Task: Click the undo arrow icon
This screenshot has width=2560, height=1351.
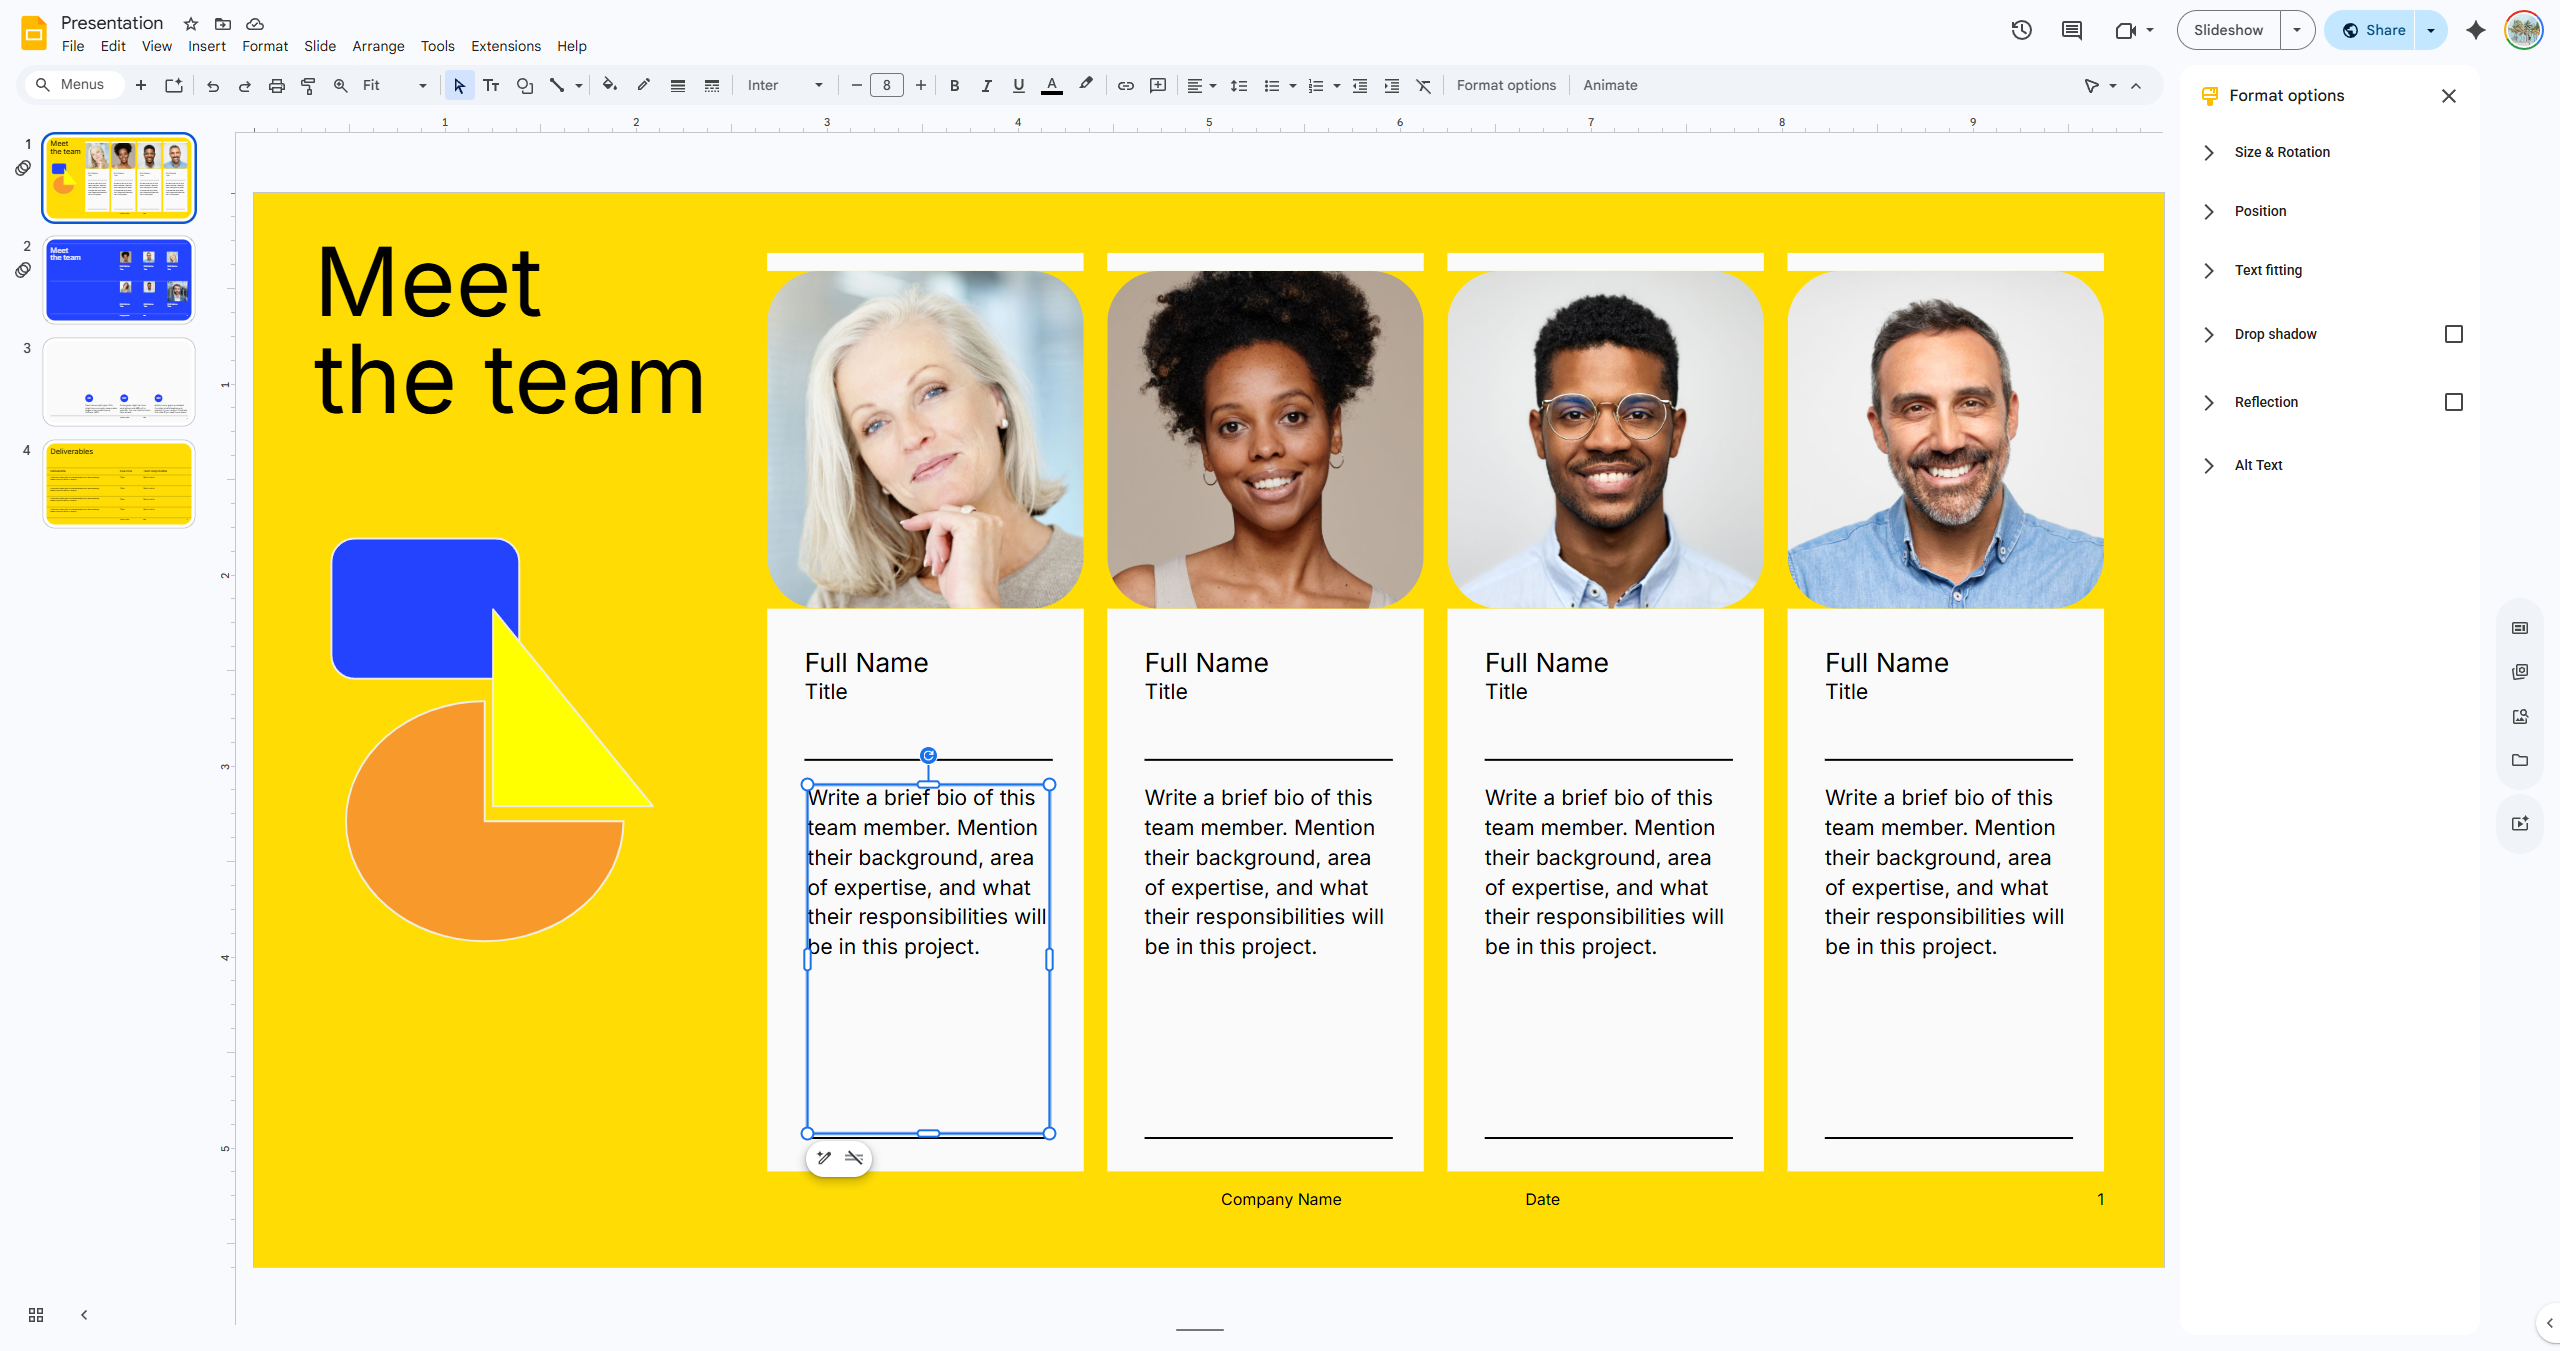Action: click(x=212, y=86)
